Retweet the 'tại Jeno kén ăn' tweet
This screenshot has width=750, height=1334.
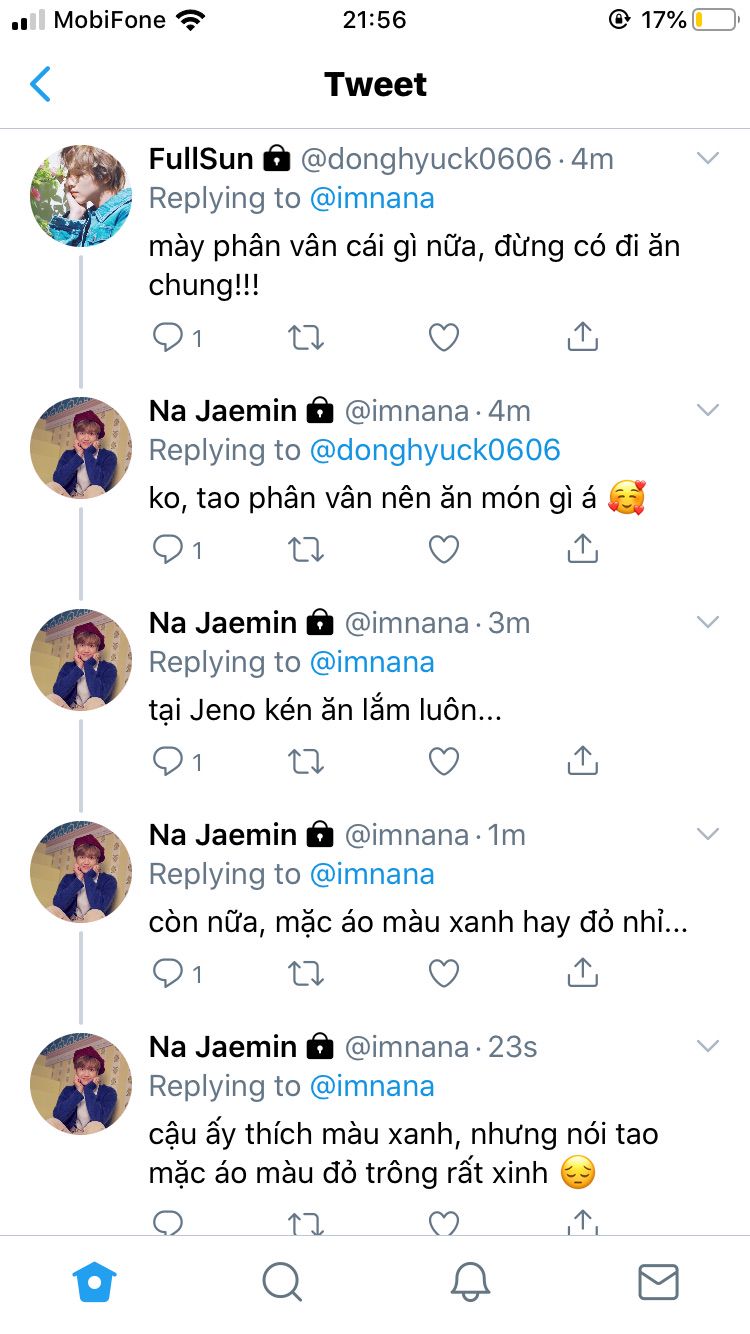(x=306, y=762)
